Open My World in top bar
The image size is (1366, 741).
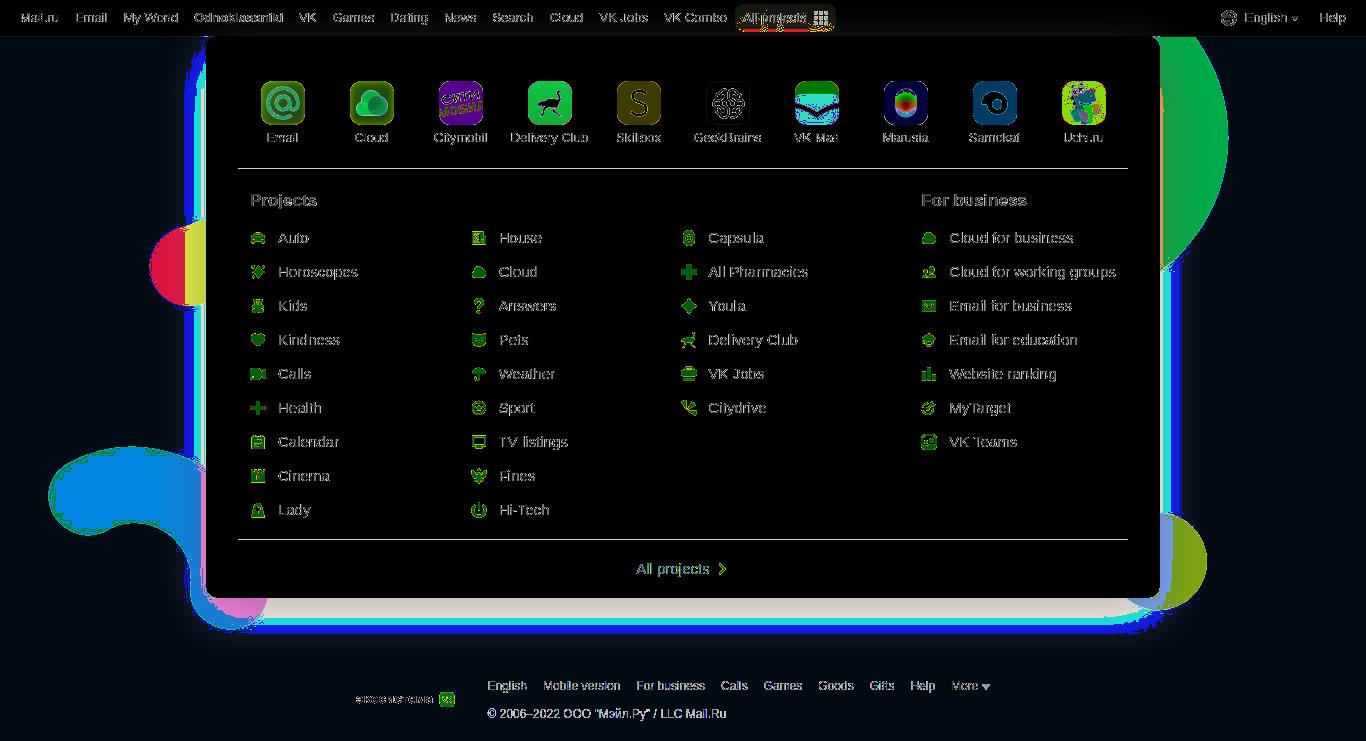pyautogui.click(x=151, y=18)
